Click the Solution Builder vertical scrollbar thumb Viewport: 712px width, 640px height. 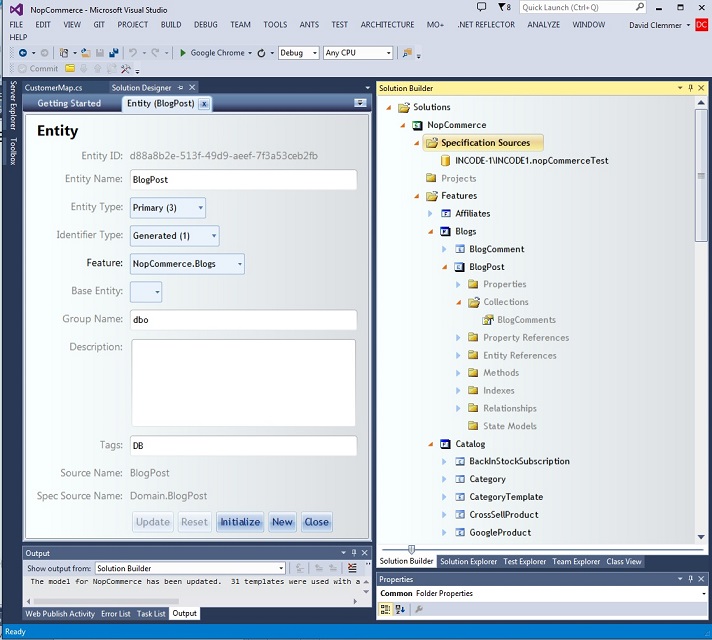pyautogui.click(x=701, y=175)
